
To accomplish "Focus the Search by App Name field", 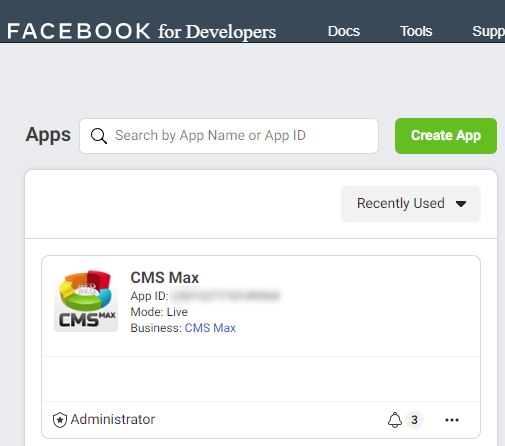I will click(x=229, y=136).
